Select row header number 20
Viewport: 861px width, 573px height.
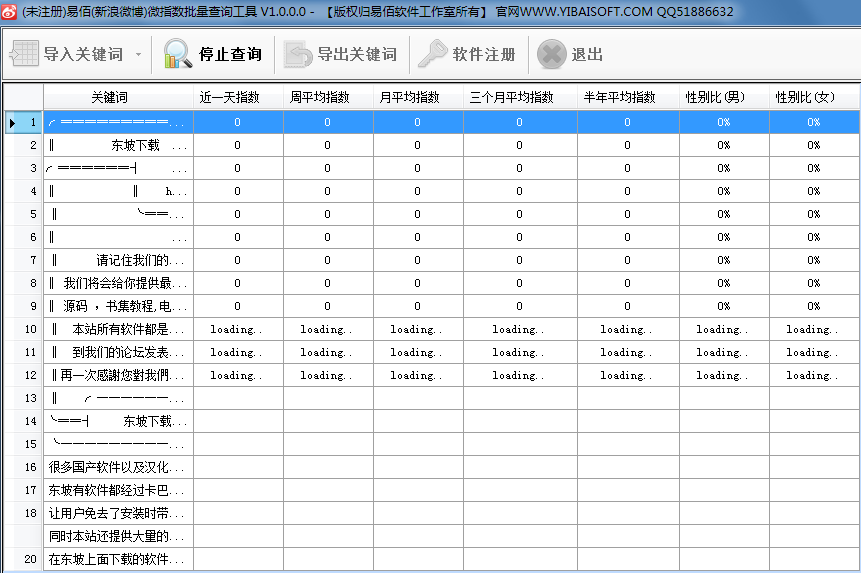[x=24, y=559]
